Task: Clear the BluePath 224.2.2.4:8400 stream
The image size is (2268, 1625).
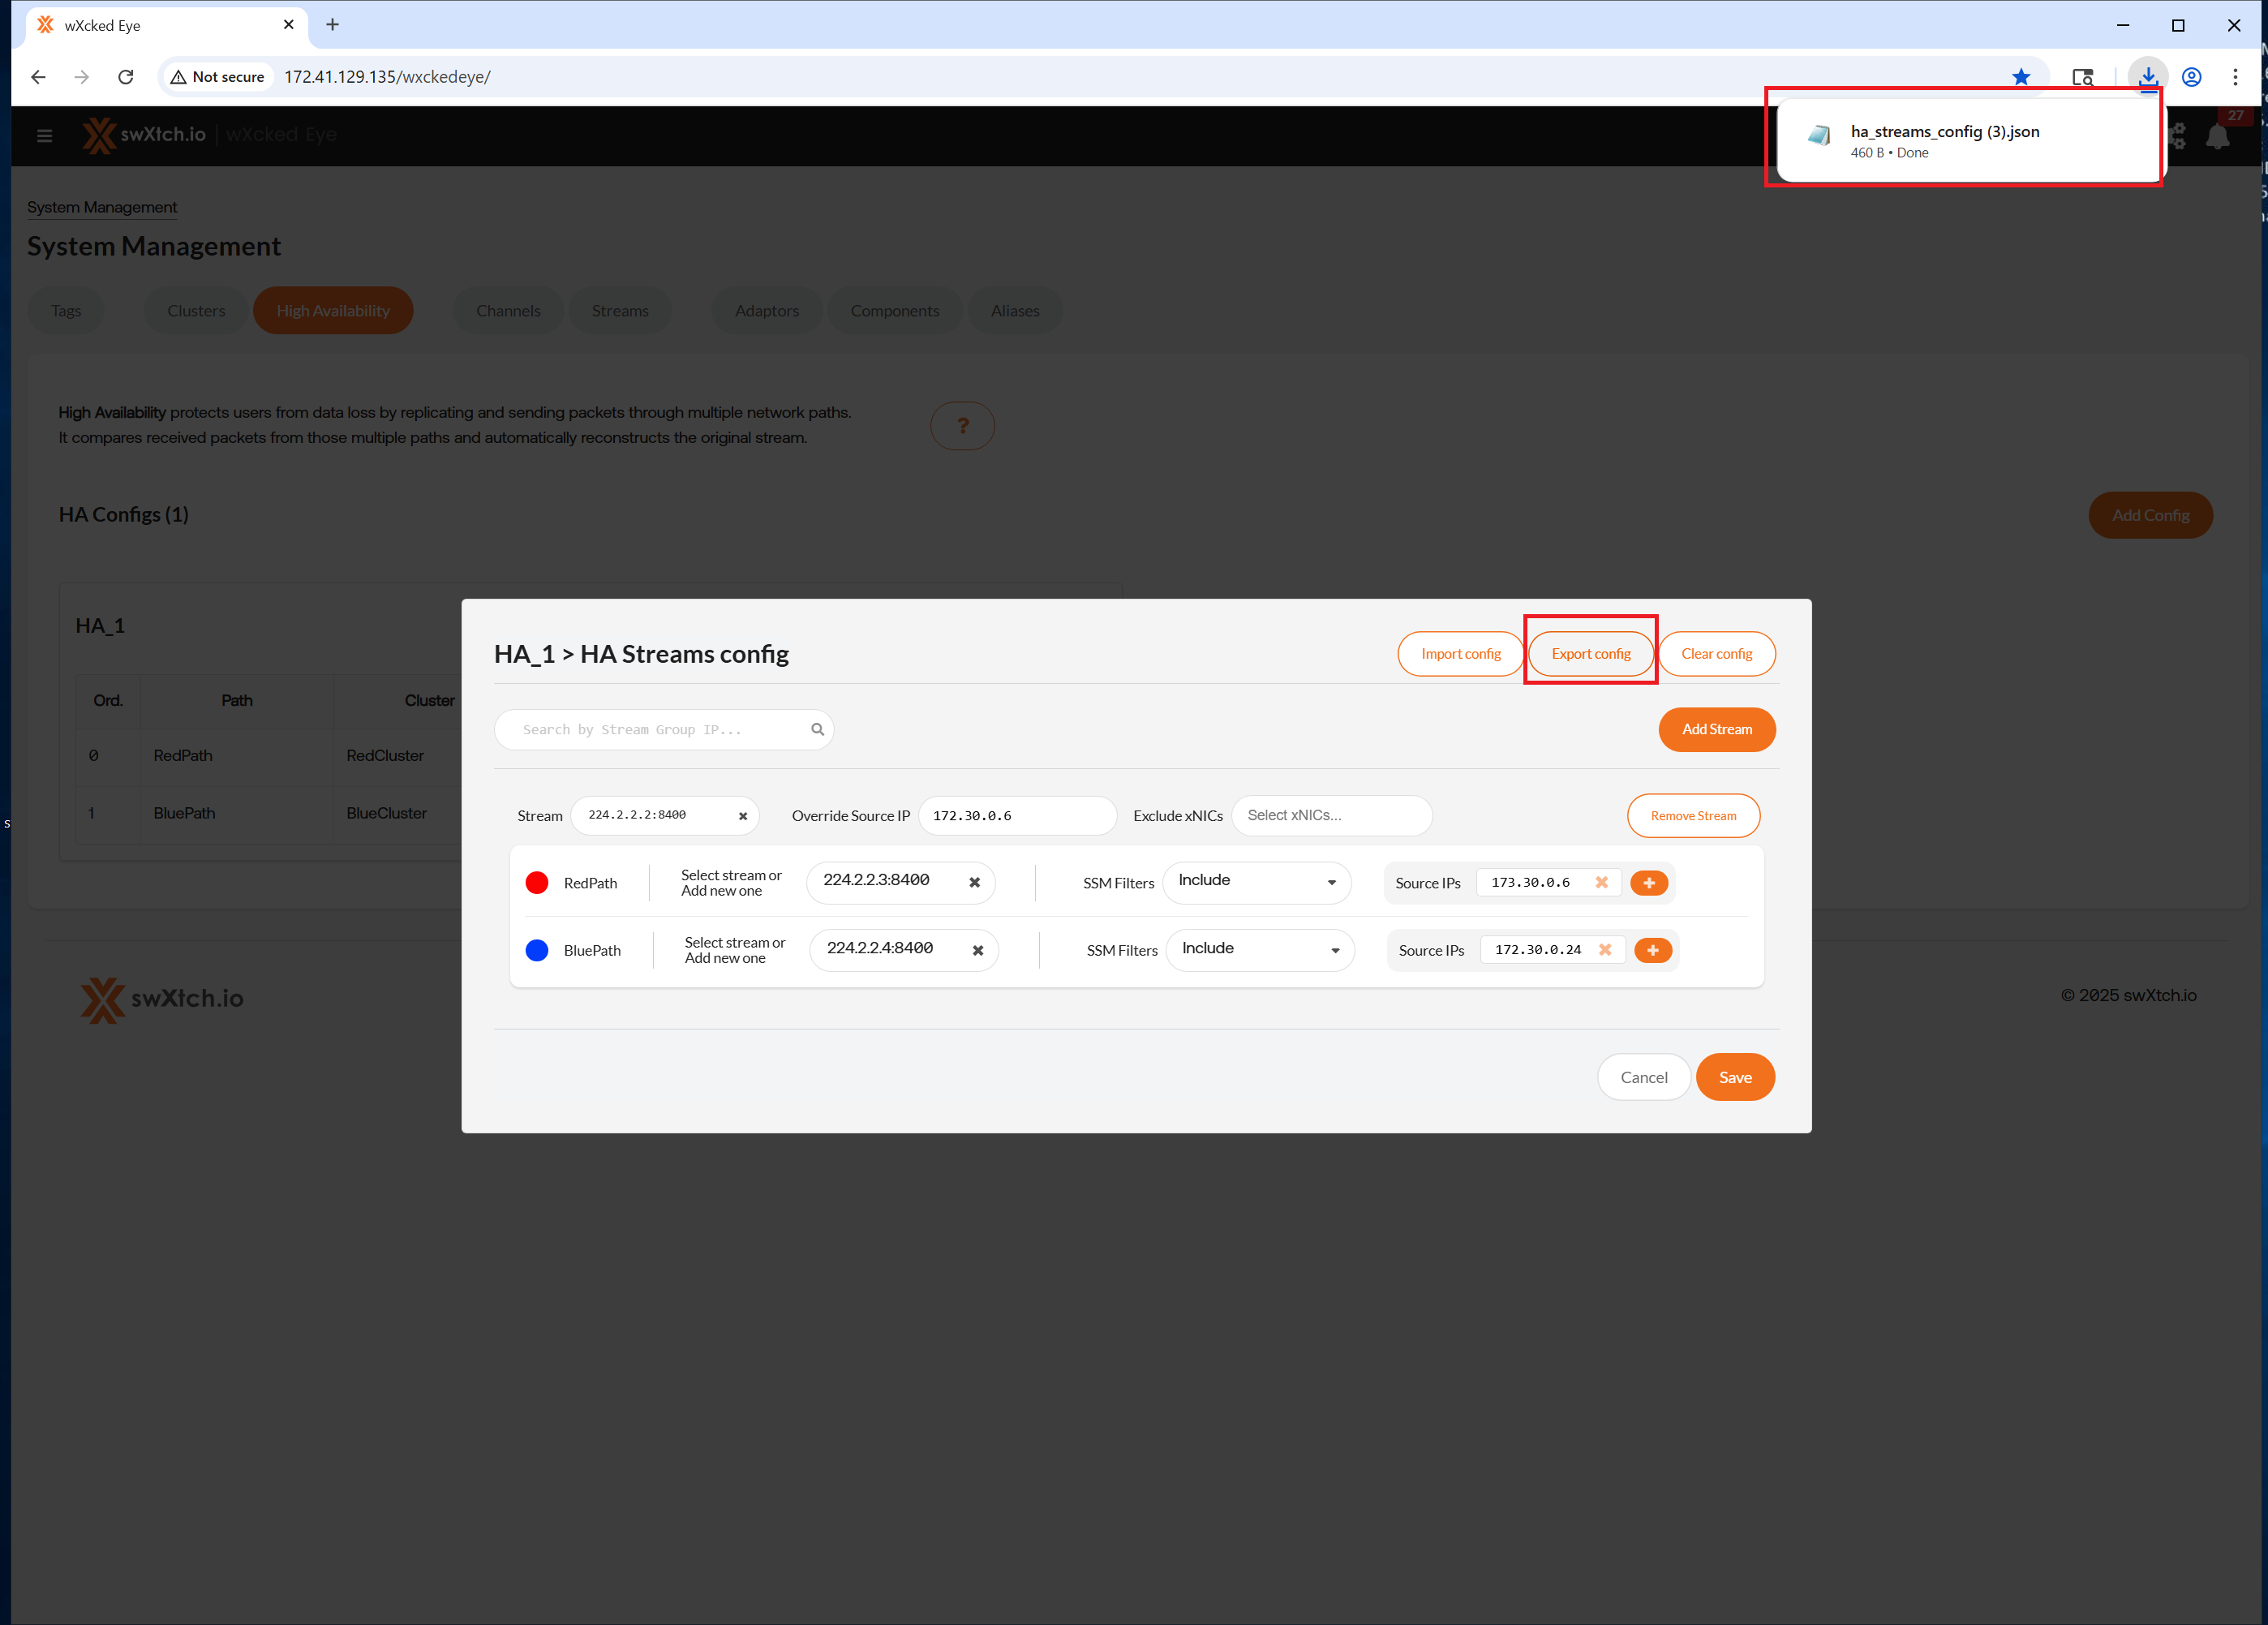Action: [978, 950]
